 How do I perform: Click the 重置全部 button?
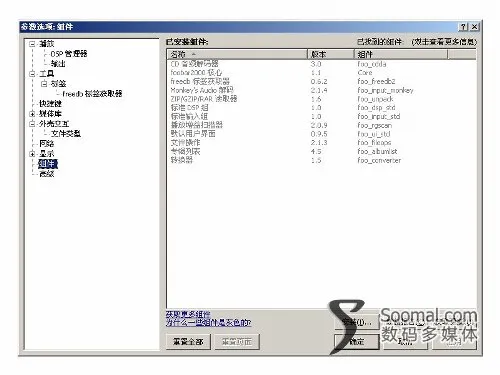[x=188, y=342]
